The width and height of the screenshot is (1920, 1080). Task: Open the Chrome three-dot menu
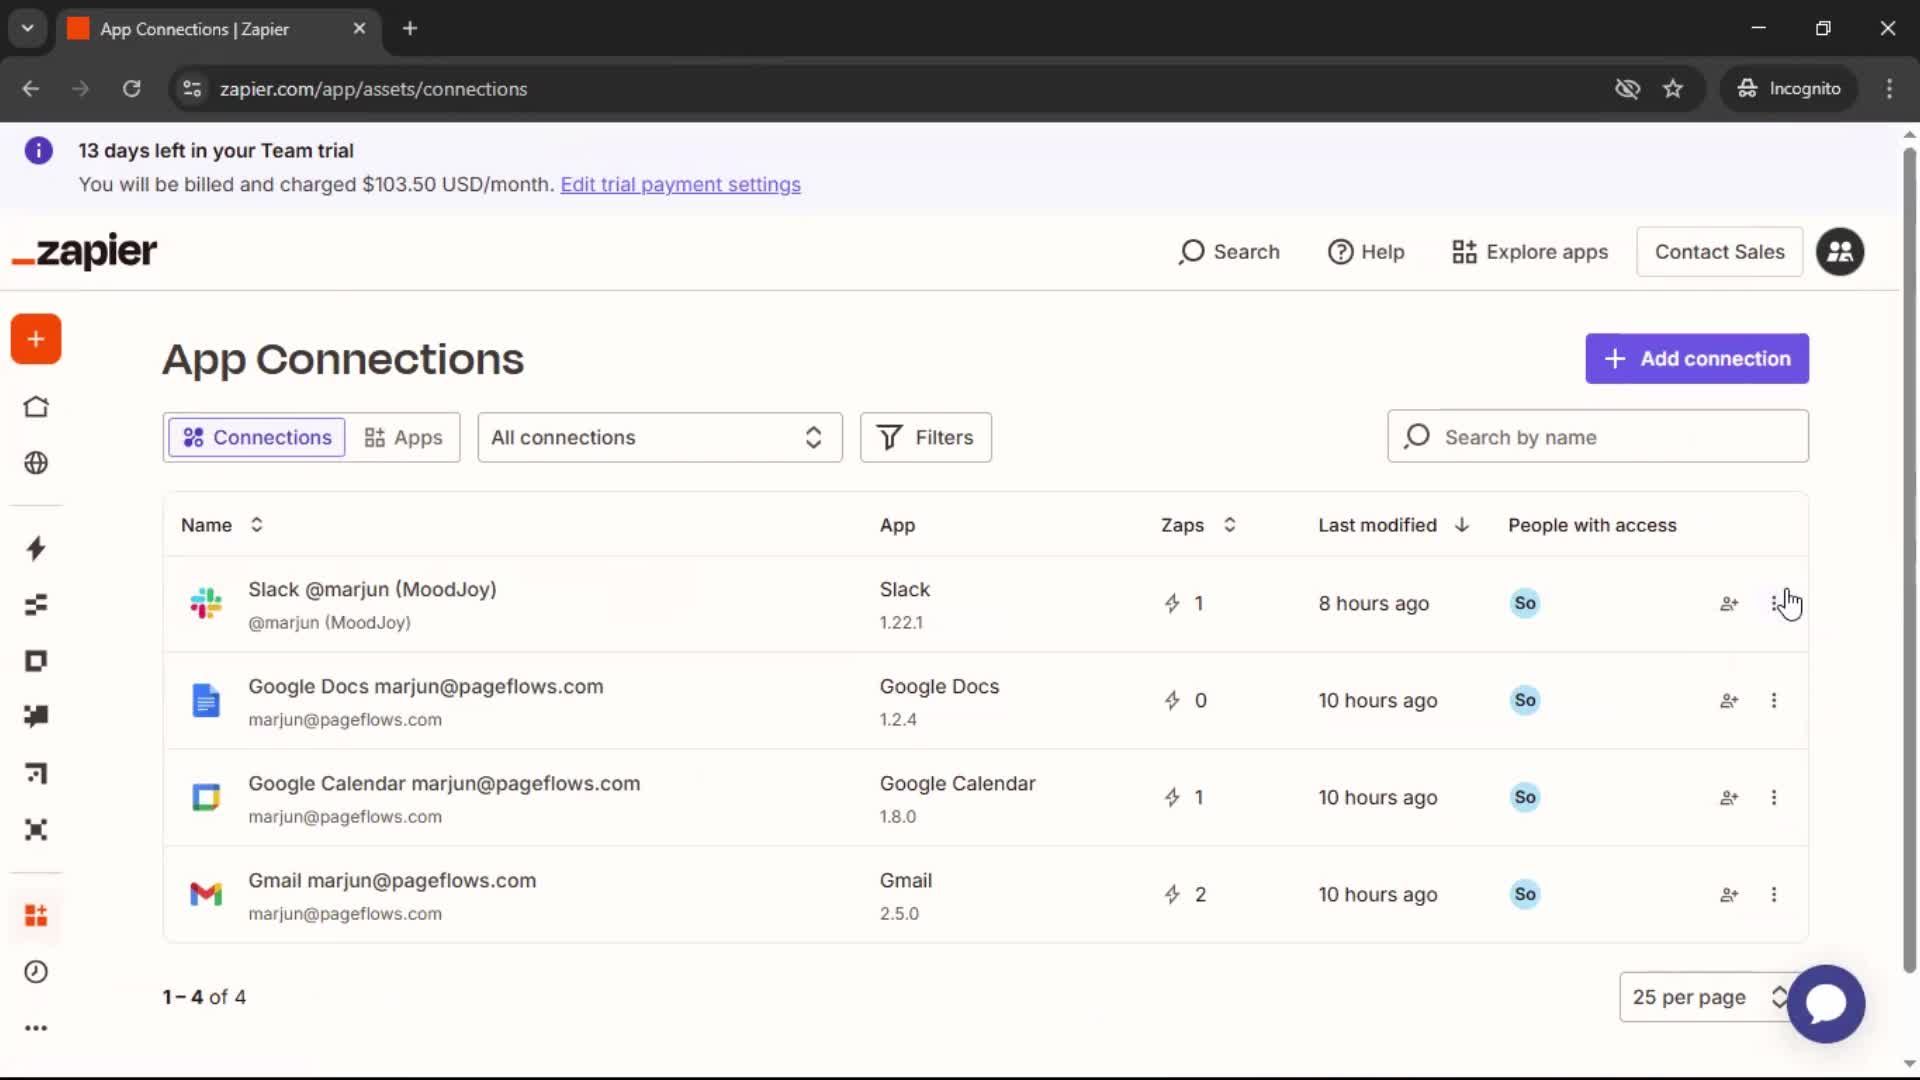pos(1889,89)
